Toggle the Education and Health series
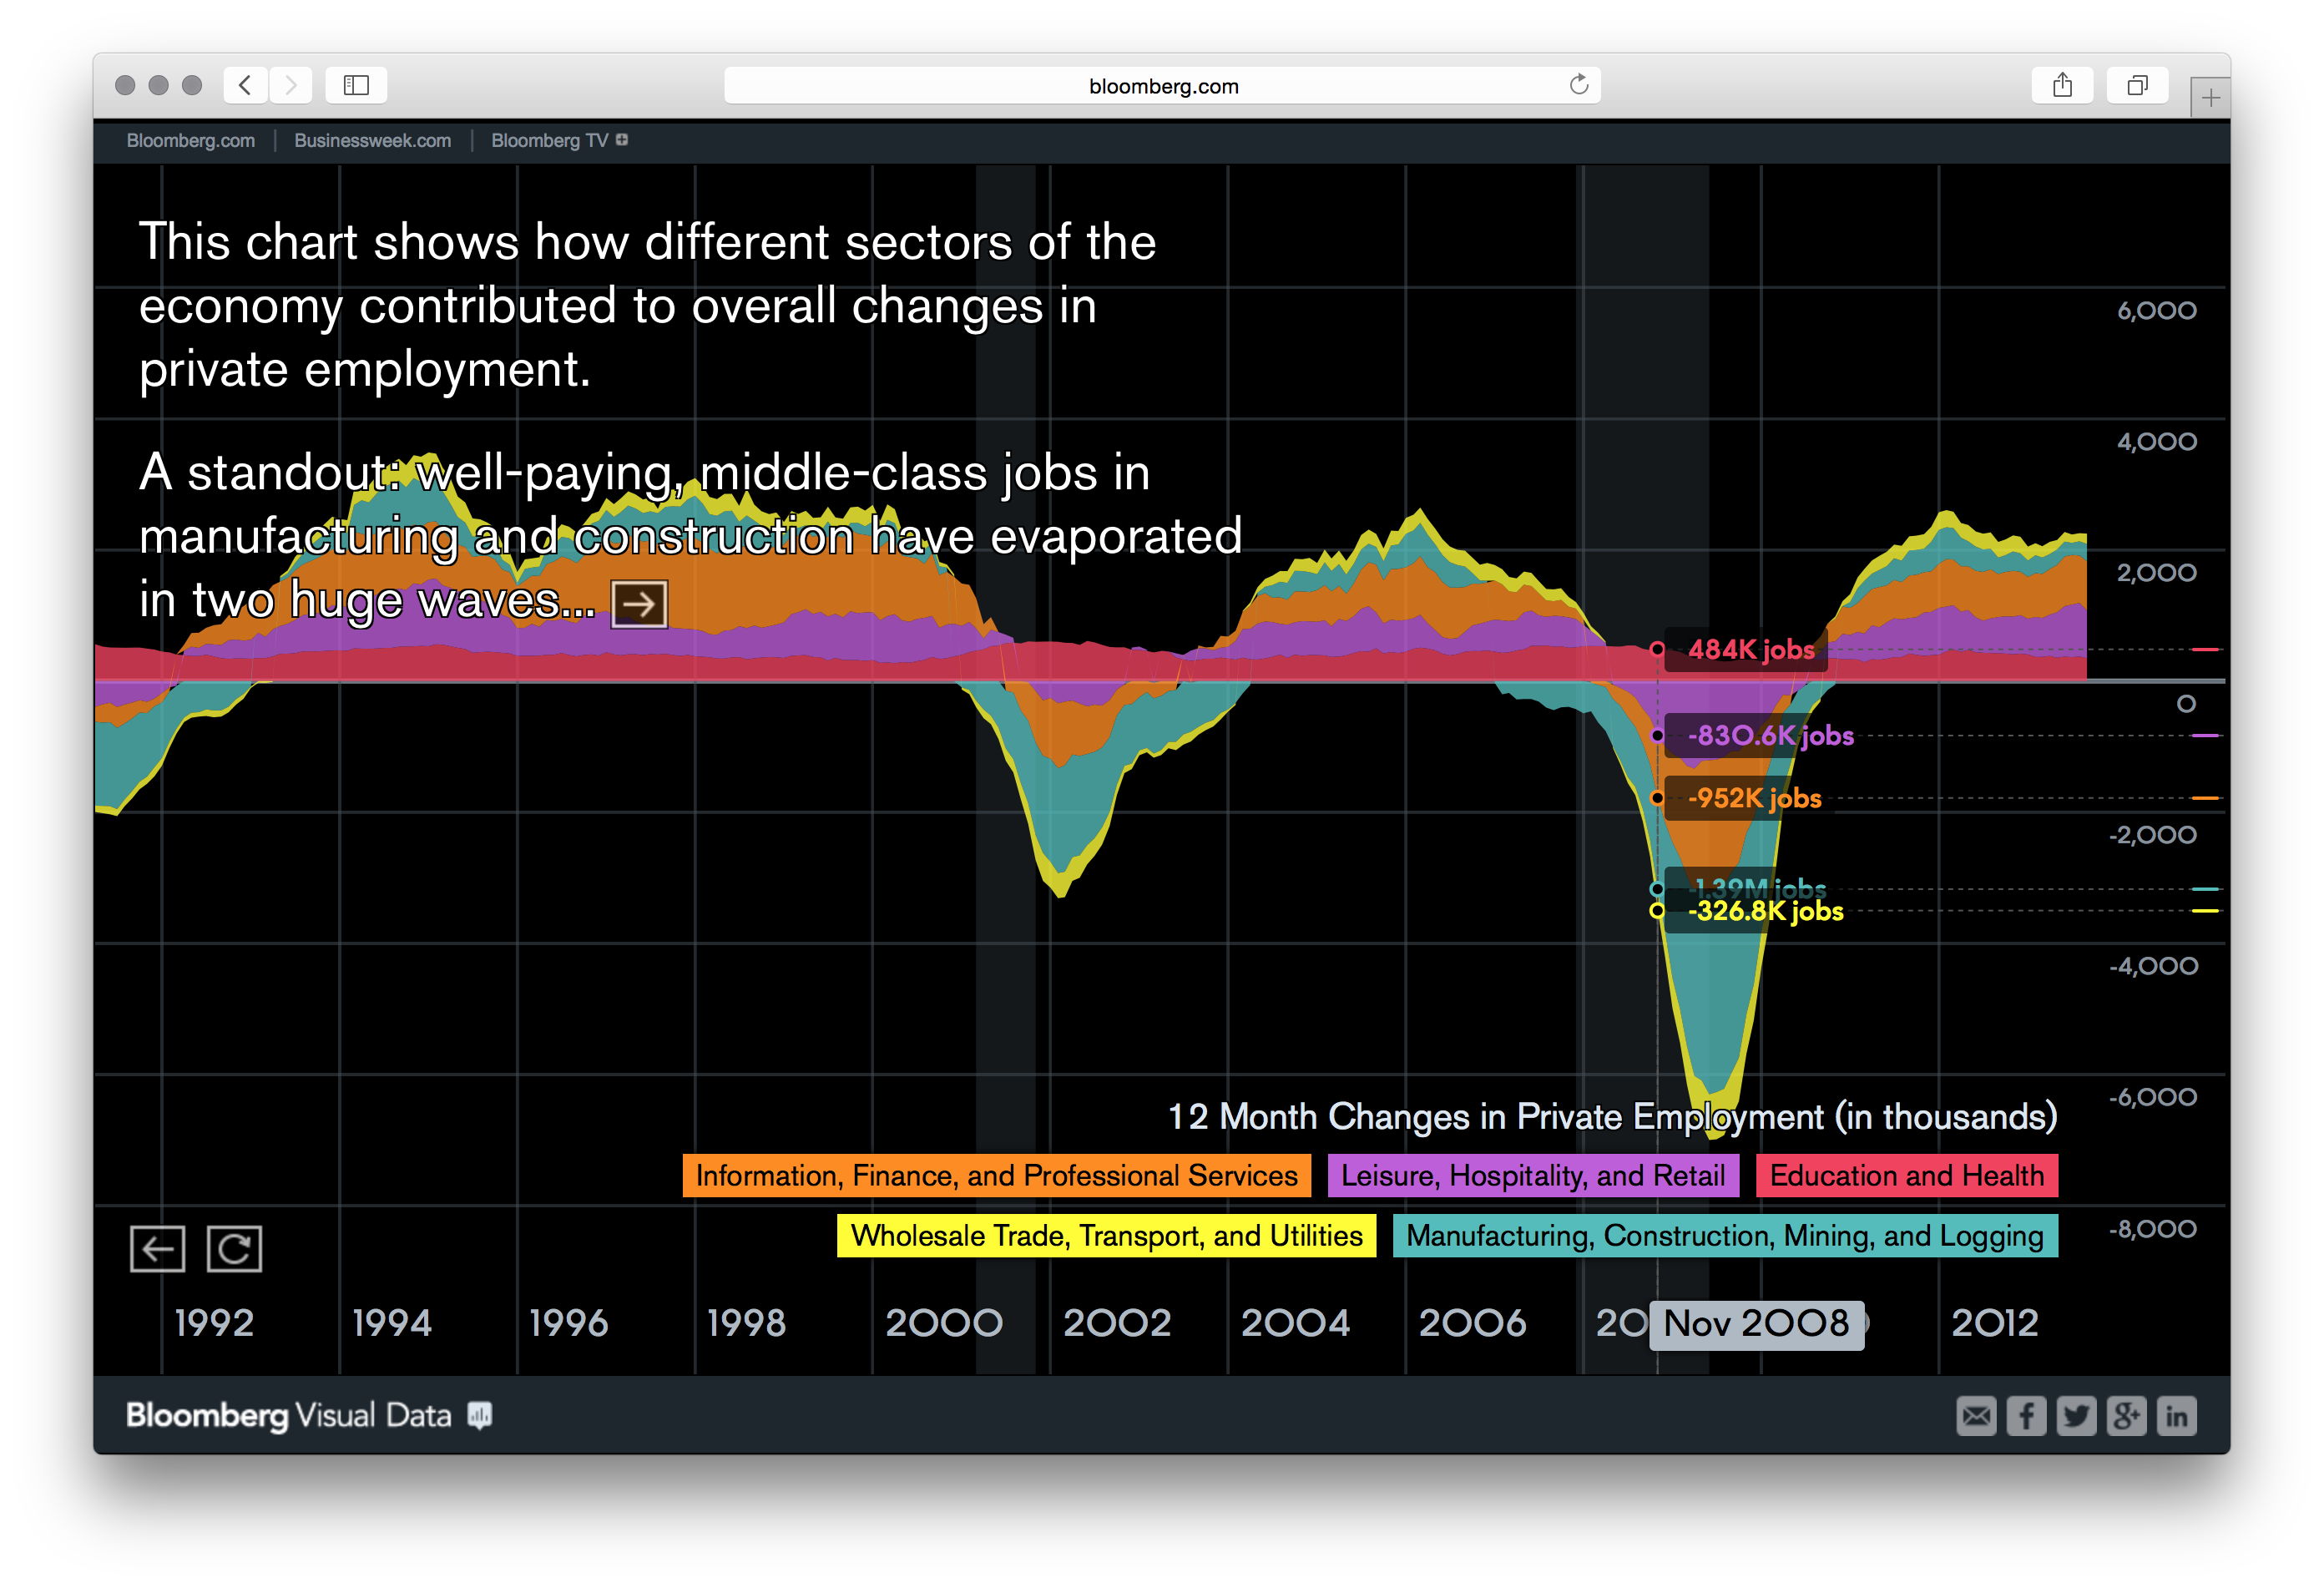2324x1588 pixels. (1906, 1175)
